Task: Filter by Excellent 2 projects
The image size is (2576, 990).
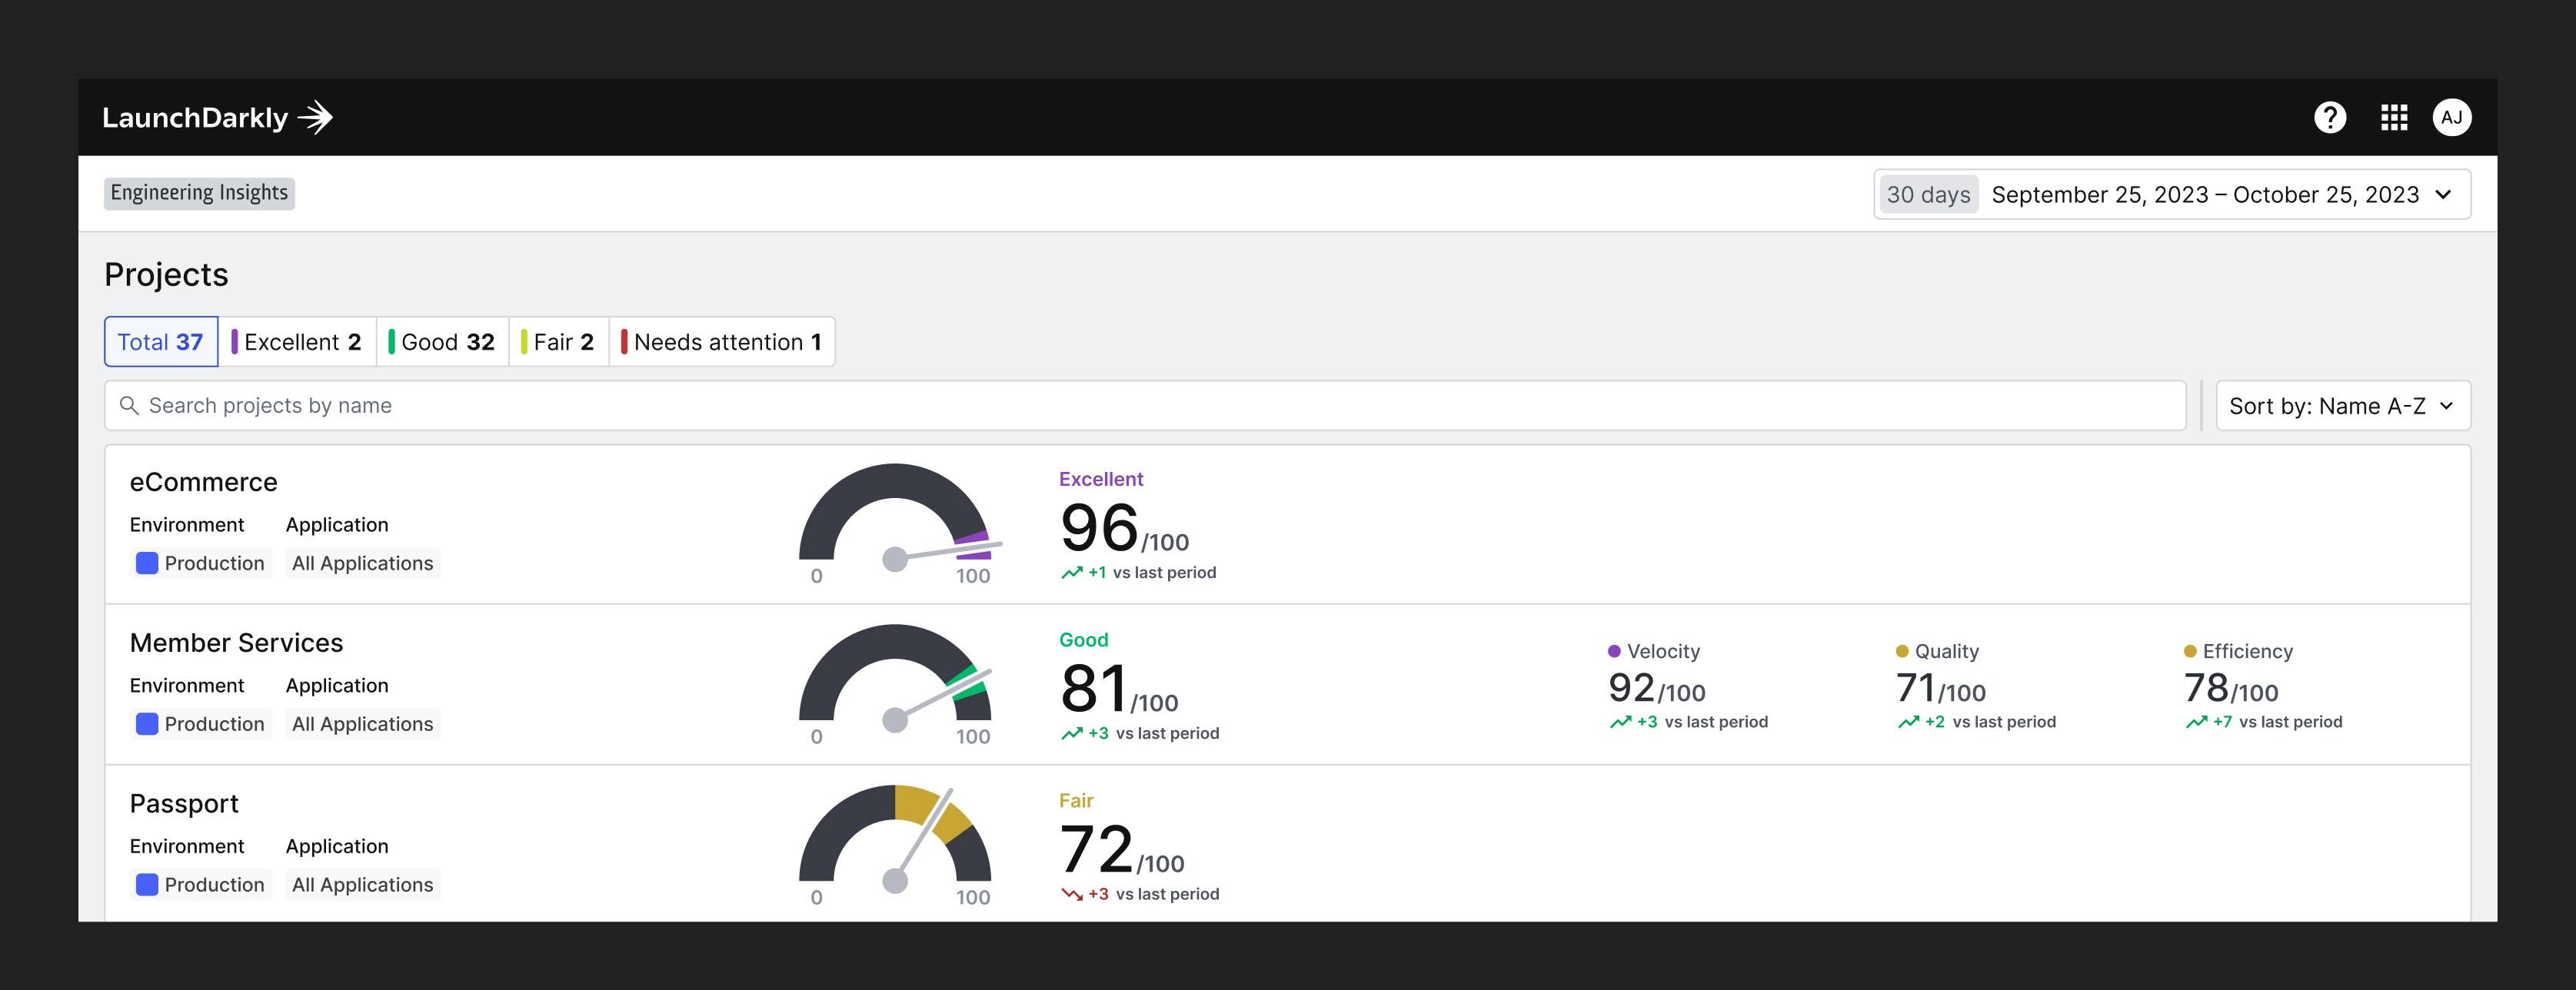Action: click(297, 342)
